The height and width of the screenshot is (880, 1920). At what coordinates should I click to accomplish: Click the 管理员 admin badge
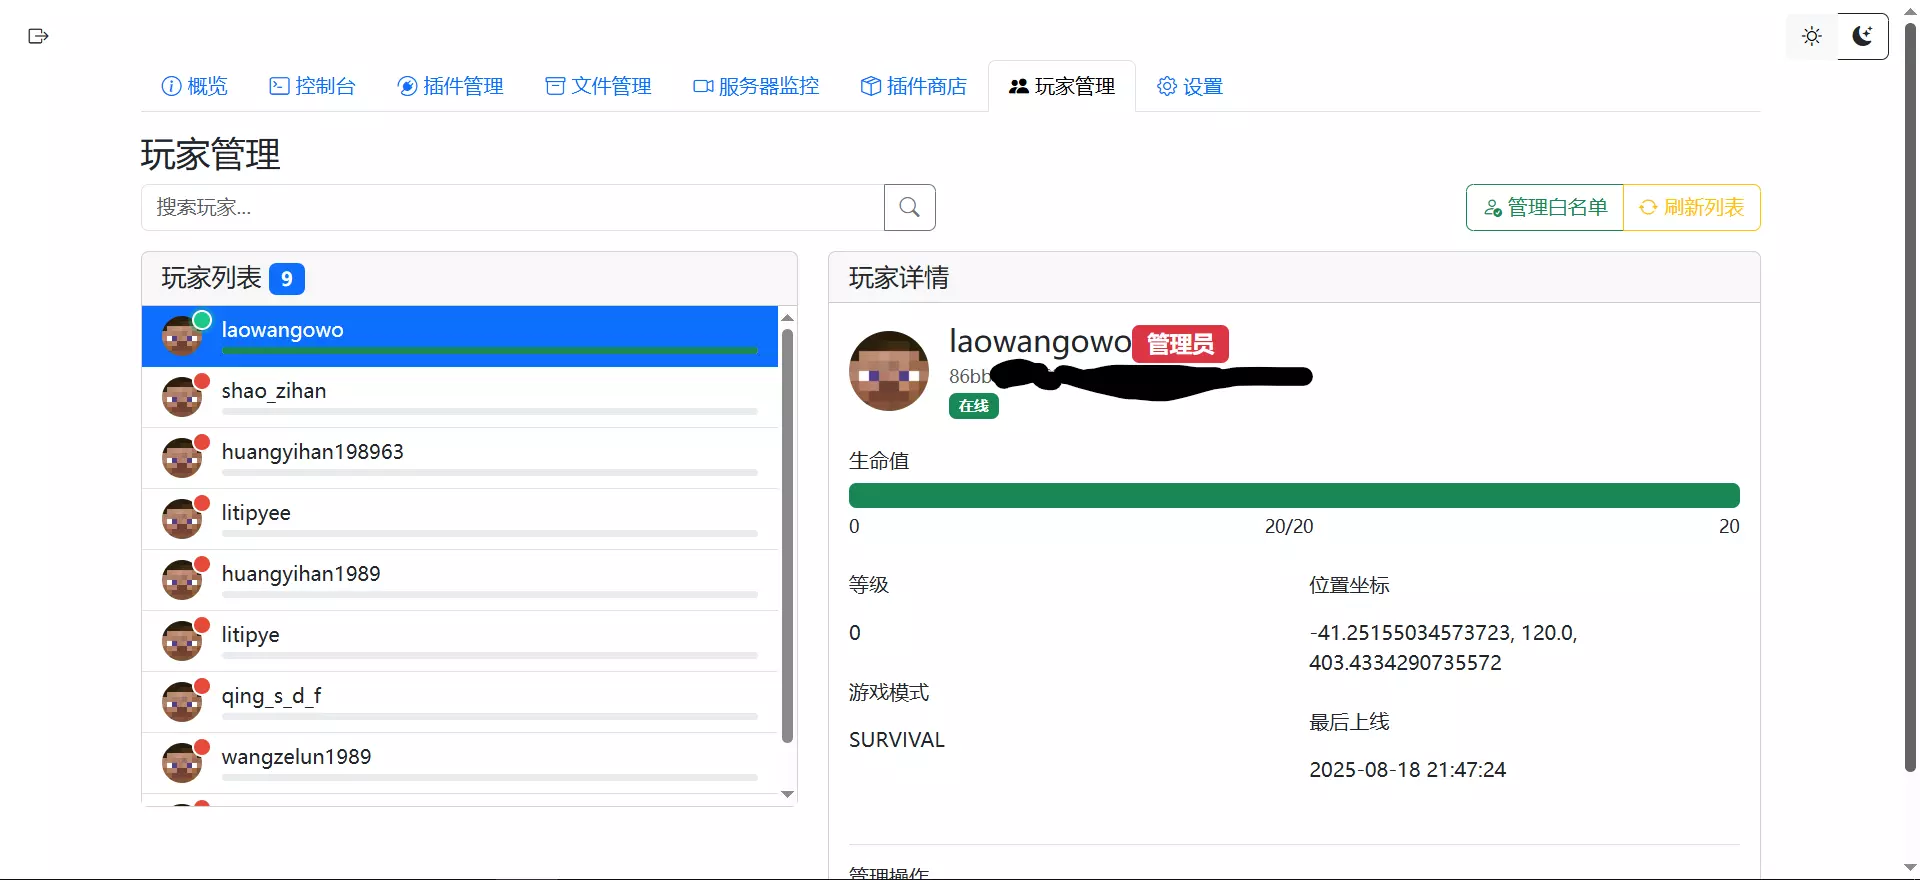point(1180,344)
